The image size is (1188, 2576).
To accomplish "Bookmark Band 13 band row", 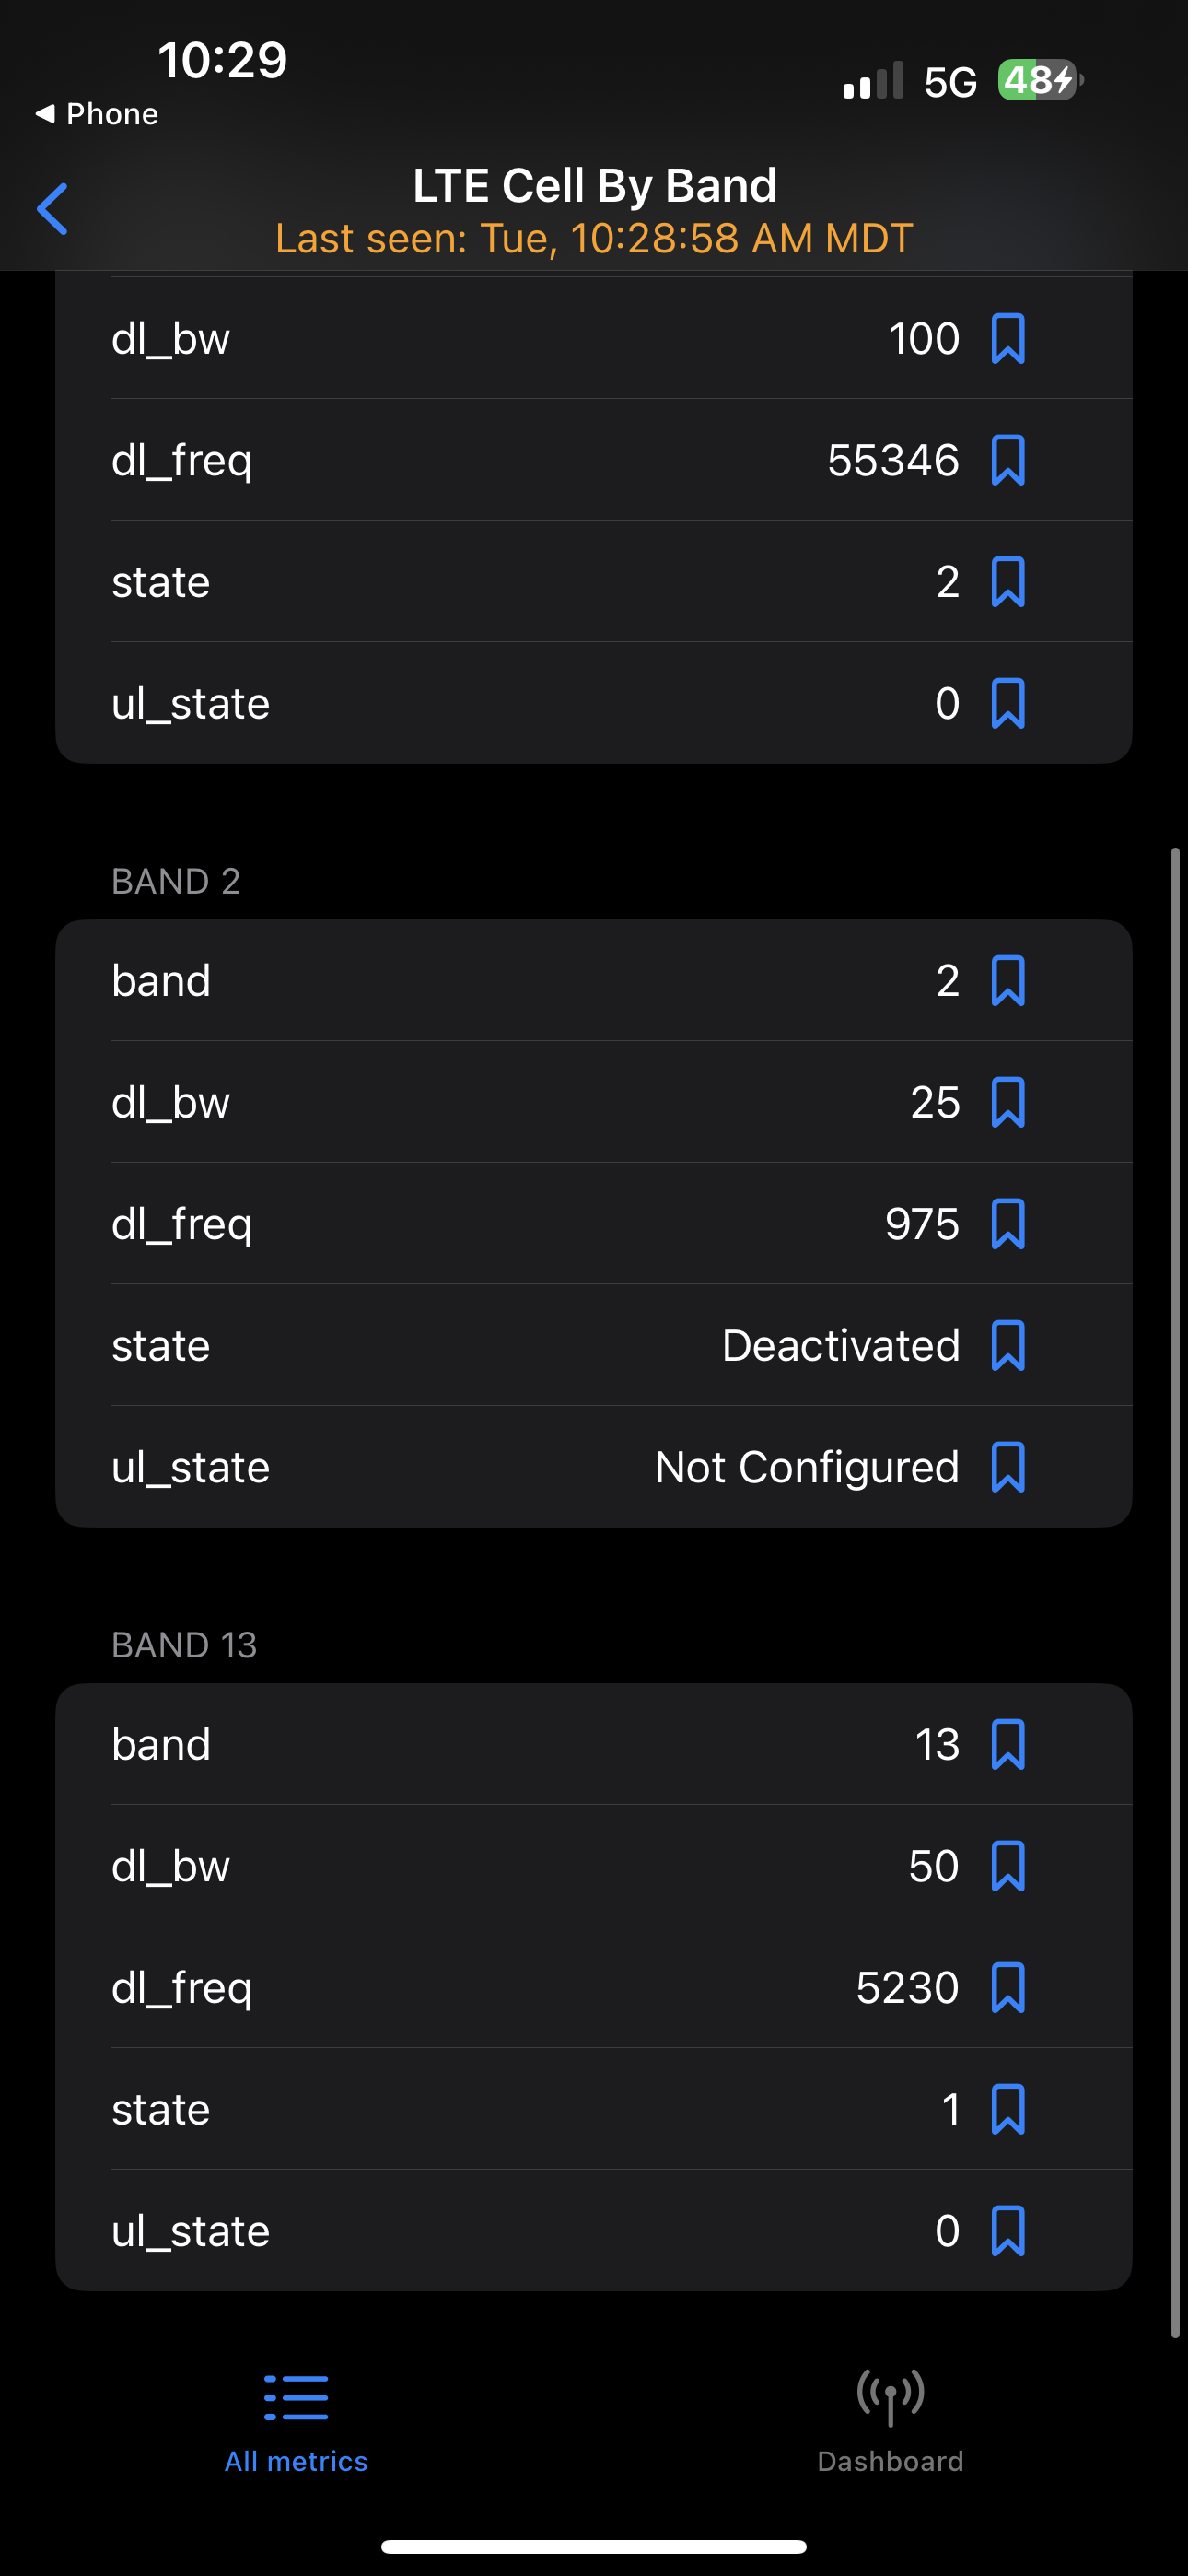I will [1007, 1745].
